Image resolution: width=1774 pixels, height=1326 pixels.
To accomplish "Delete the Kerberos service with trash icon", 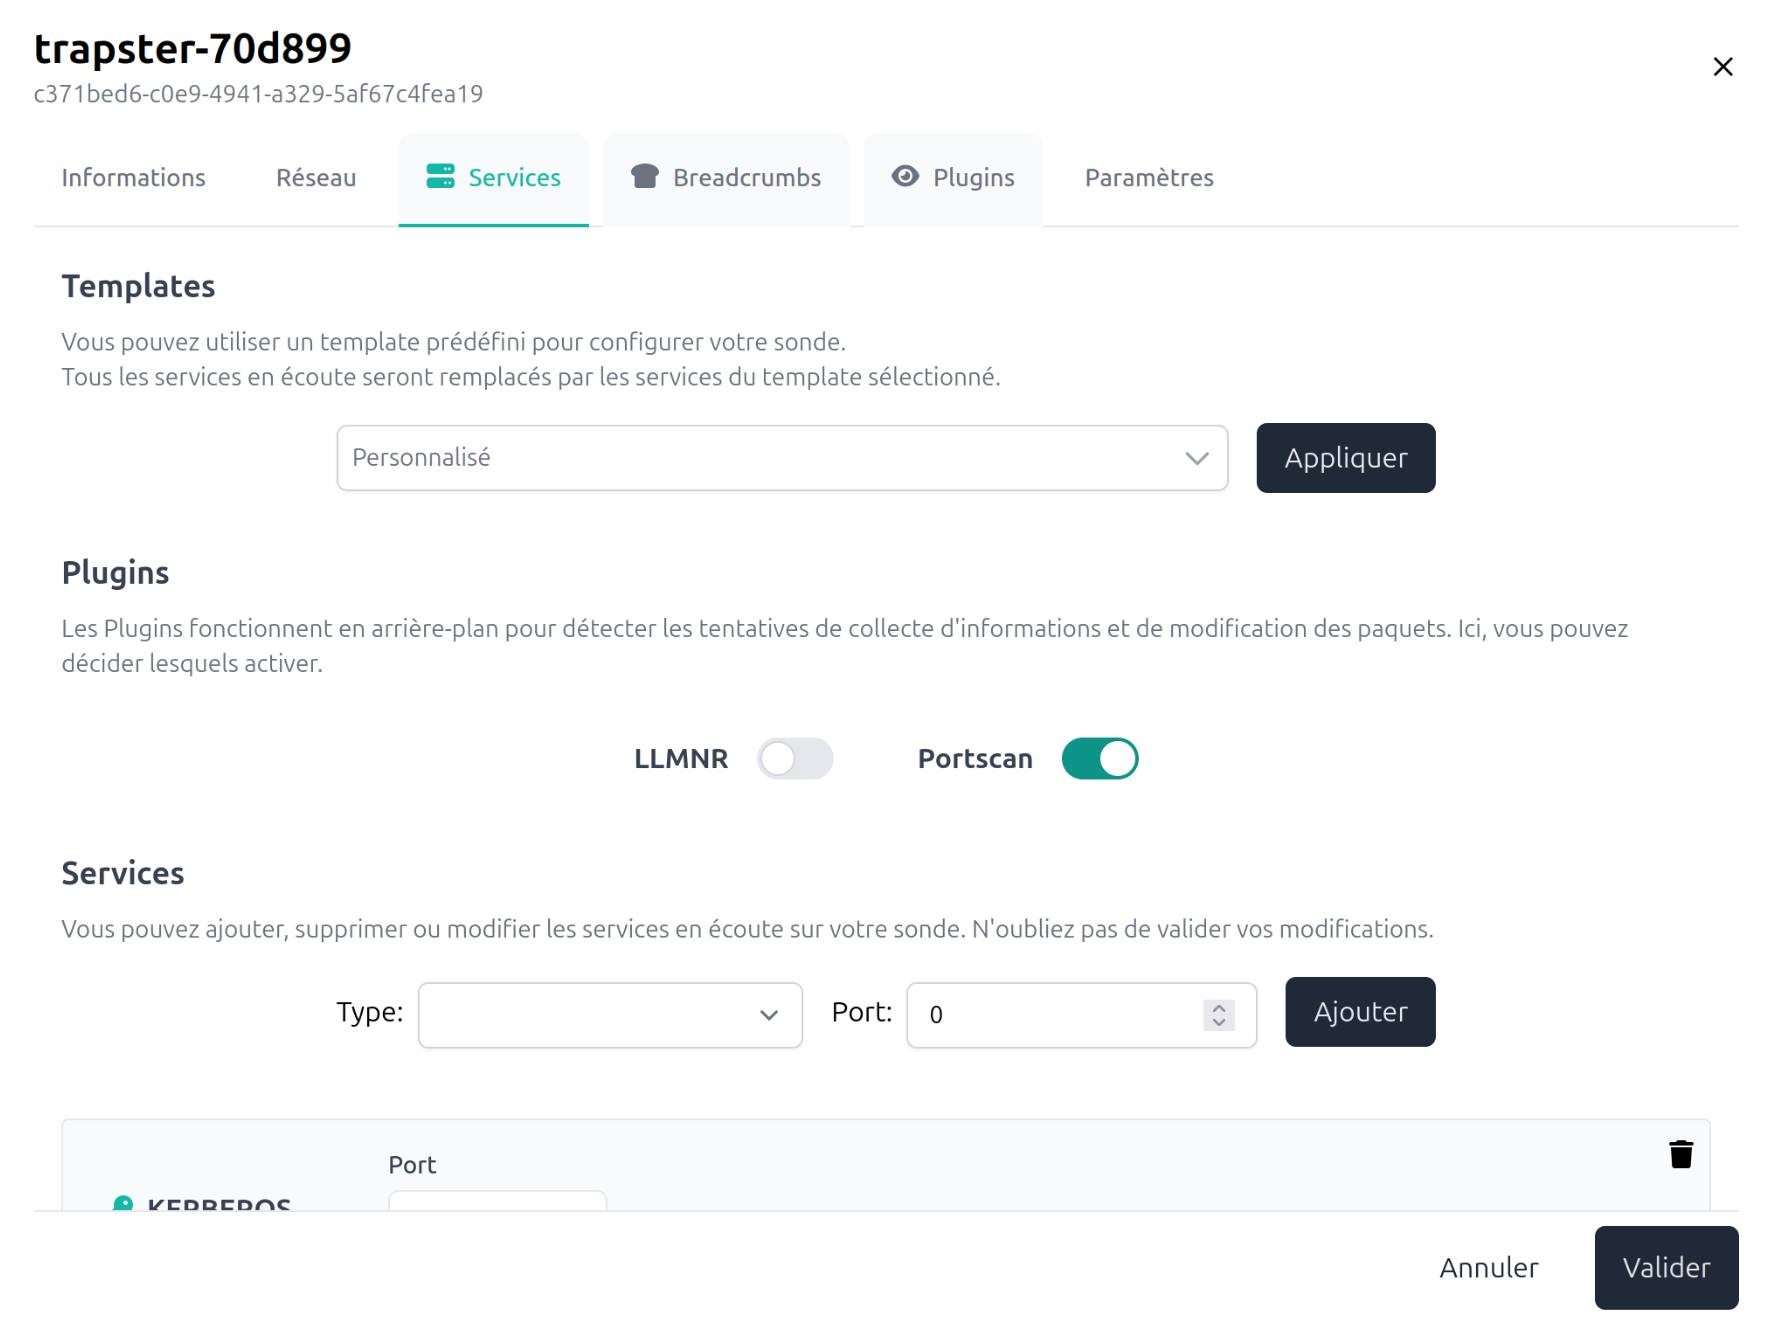I will click(x=1681, y=1155).
